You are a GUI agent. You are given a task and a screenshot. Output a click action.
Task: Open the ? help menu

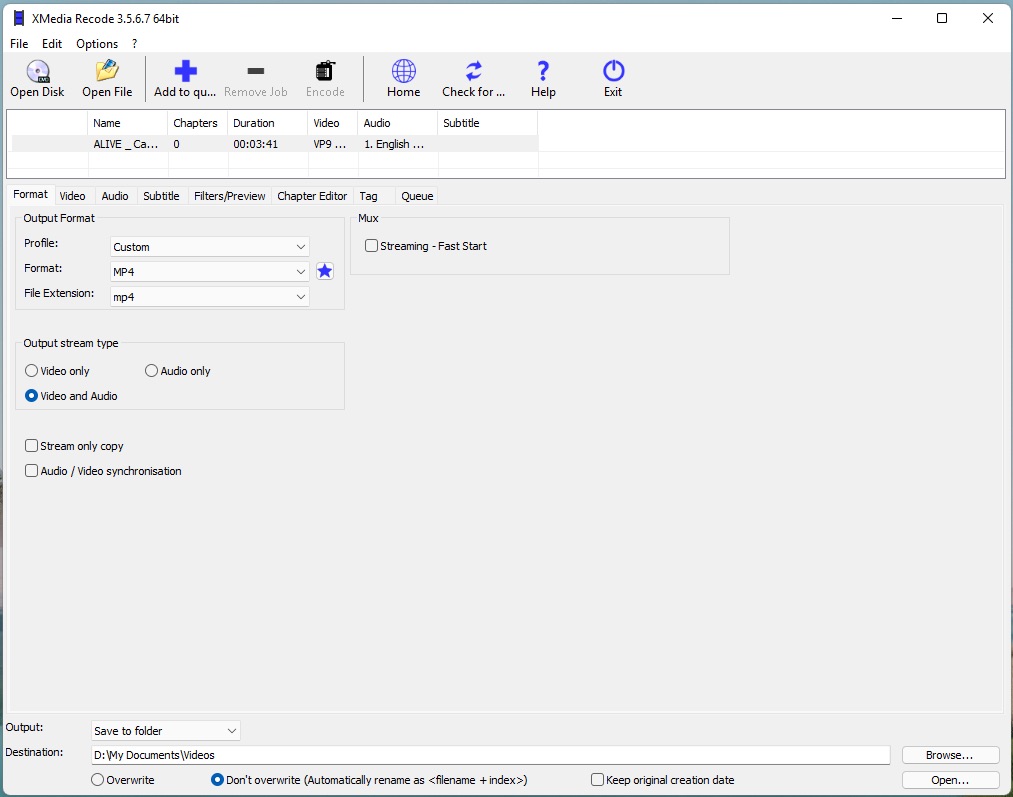[x=134, y=43]
